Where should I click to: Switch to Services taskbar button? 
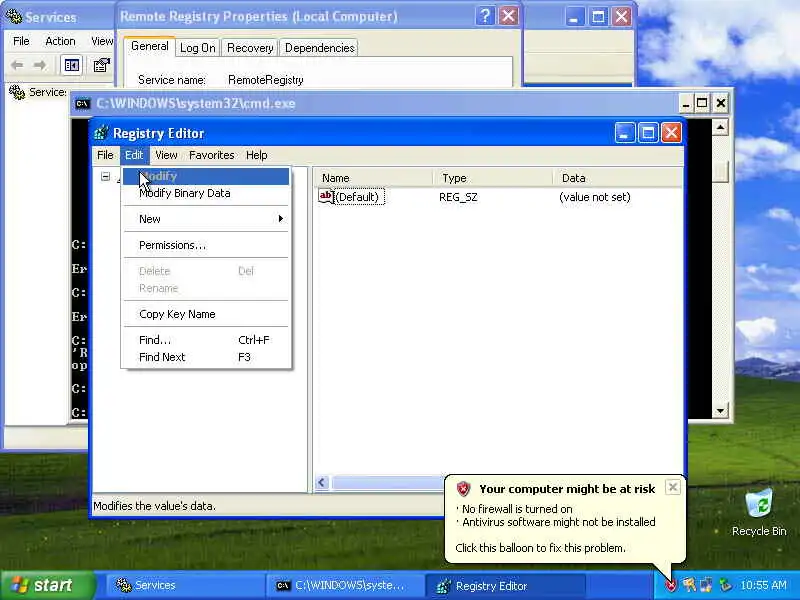coord(184,585)
